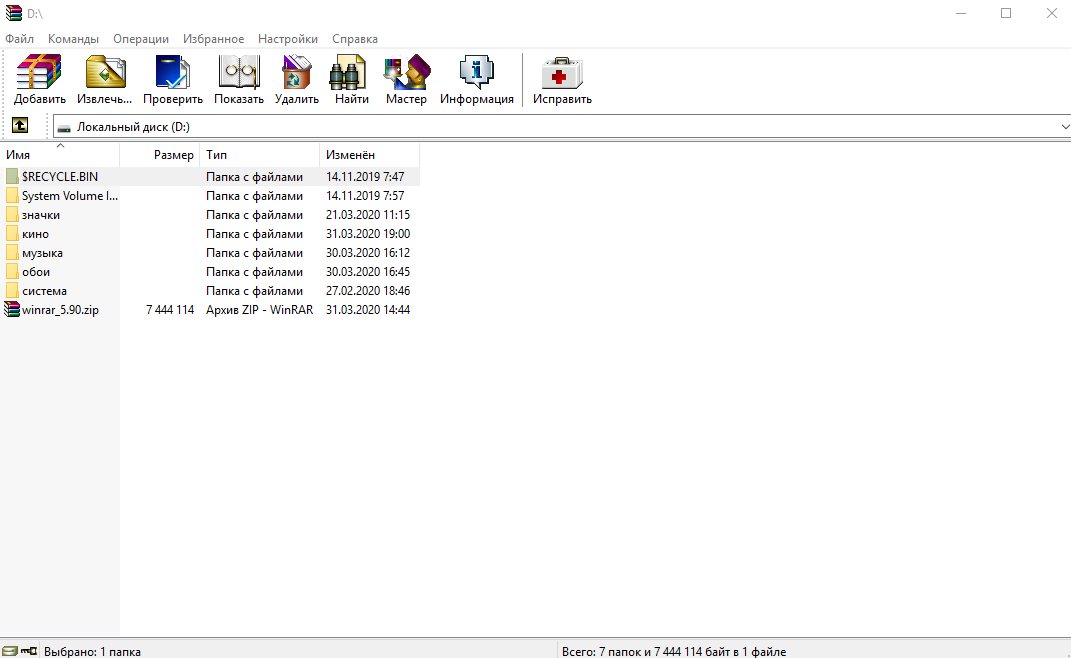Click the Локальный диск (D:) address field

560,126
